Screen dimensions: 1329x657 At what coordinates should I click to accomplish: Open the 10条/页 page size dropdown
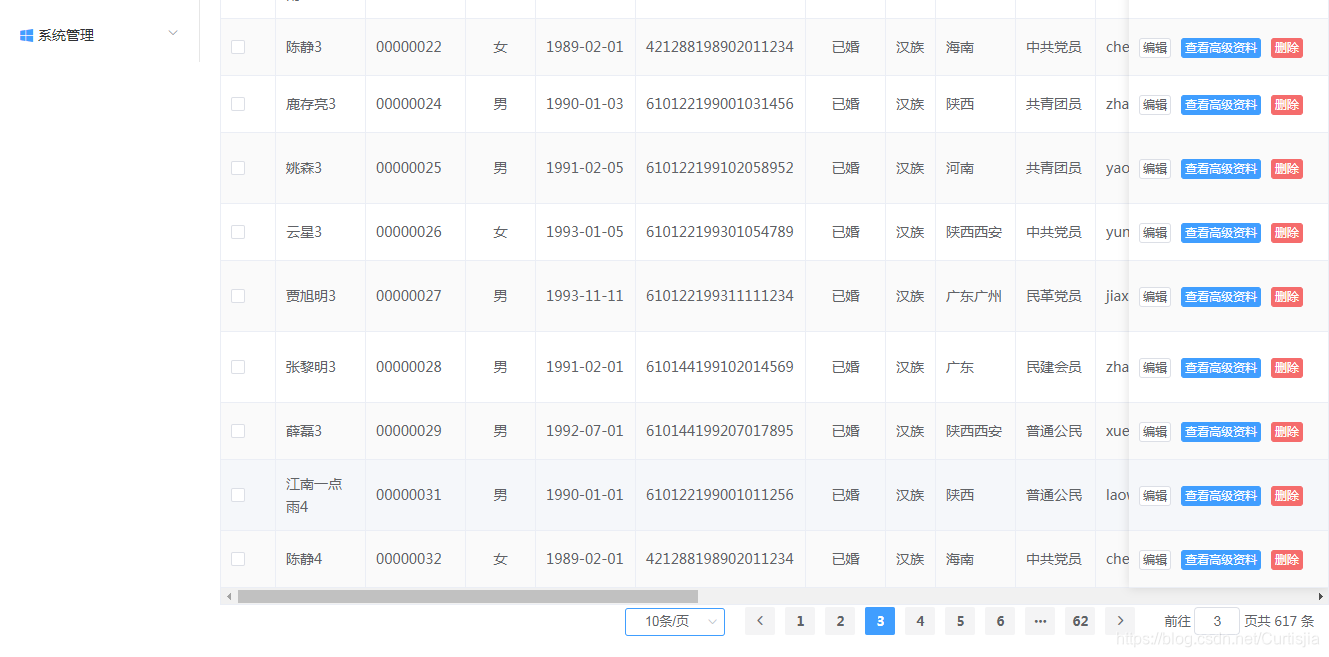[675, 621]
